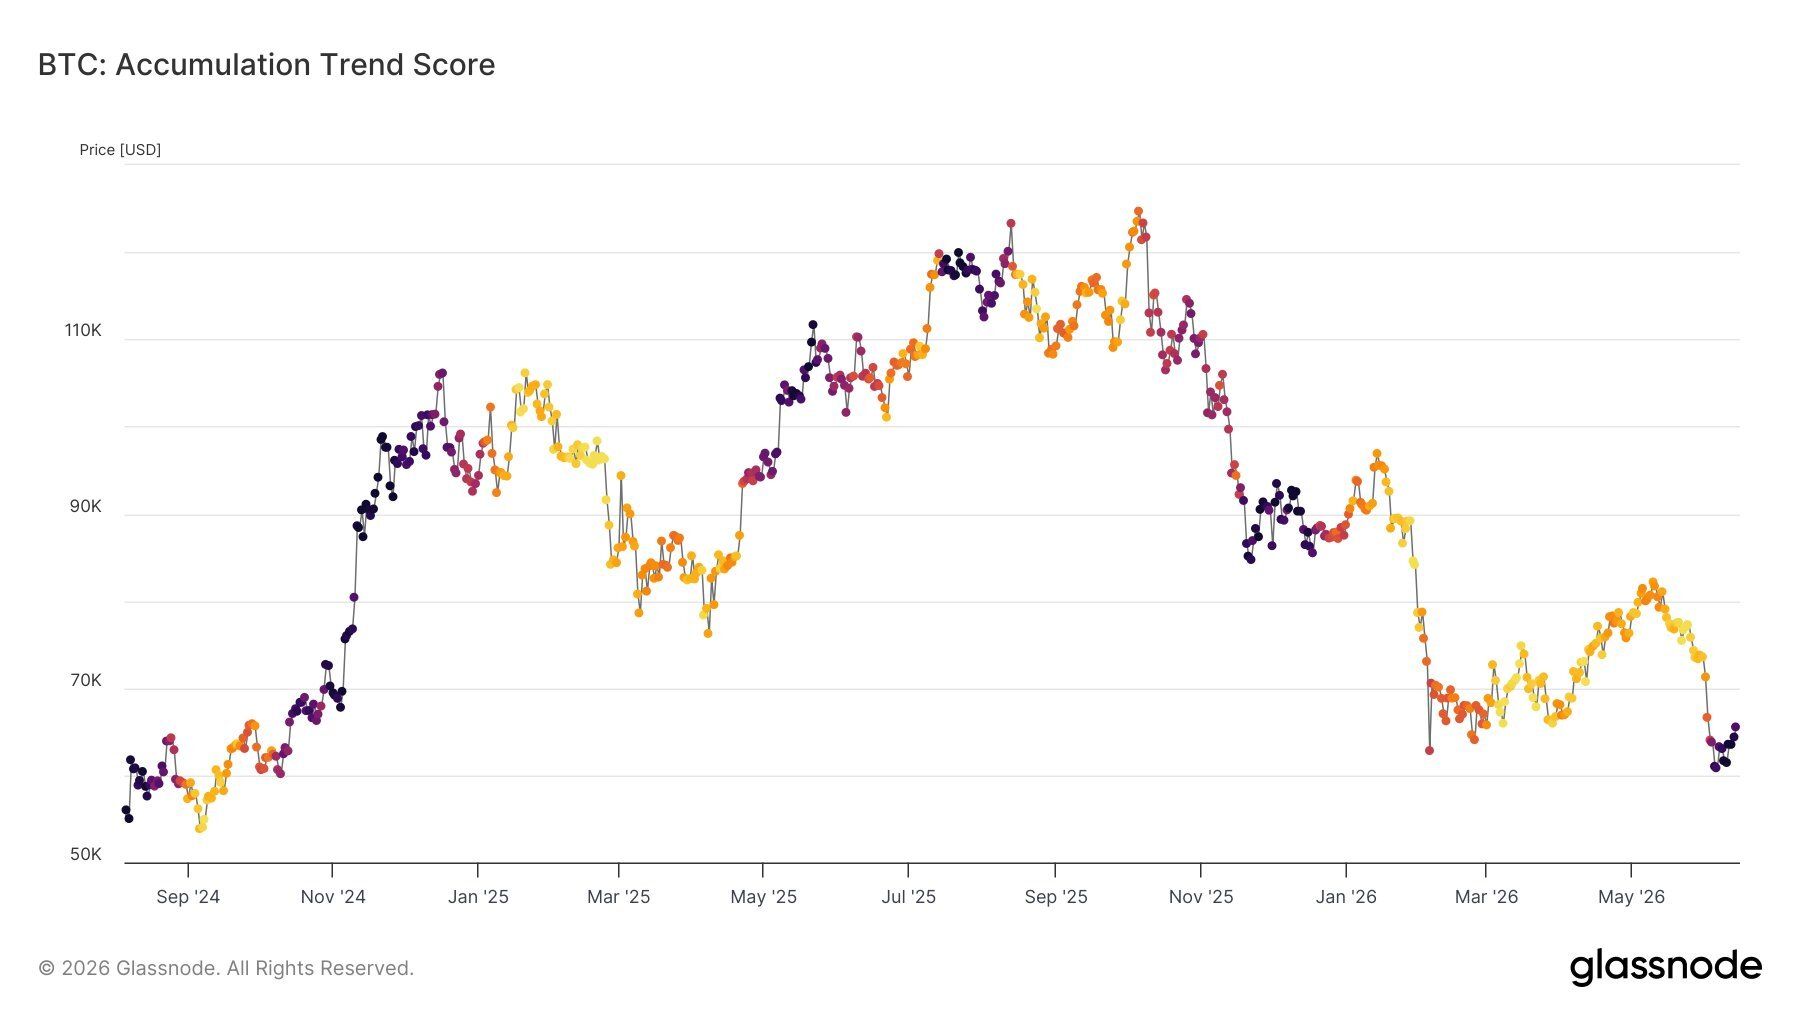The image size is (1800, 1013).
Task: Click the Sep '24 x-axis tick label
Action: [x=188, y=897]
